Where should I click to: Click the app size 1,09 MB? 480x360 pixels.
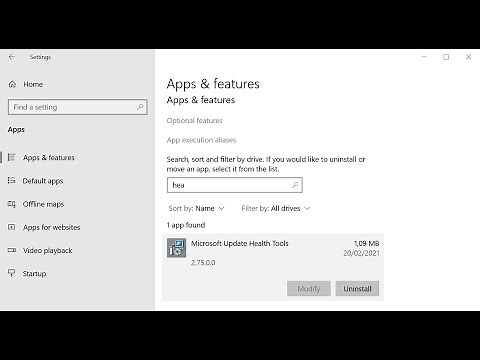pos(366,244)
